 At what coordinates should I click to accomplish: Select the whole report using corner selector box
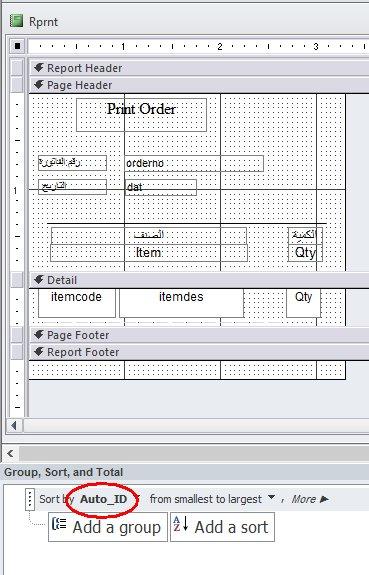pos(17,46)
